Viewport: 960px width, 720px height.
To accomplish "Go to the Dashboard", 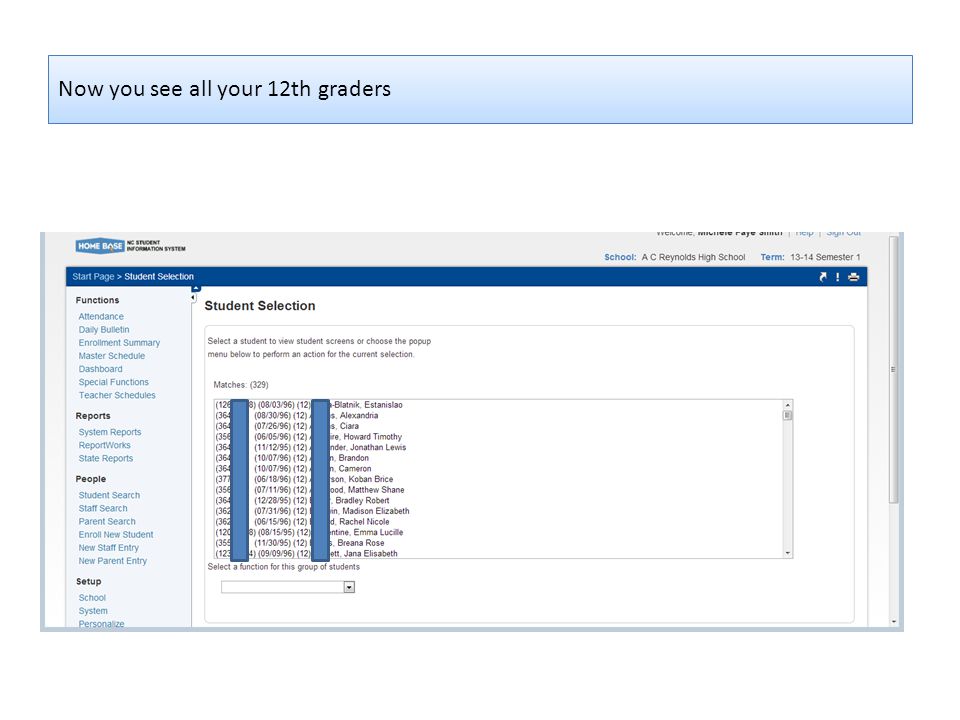I will coord(100,369).
